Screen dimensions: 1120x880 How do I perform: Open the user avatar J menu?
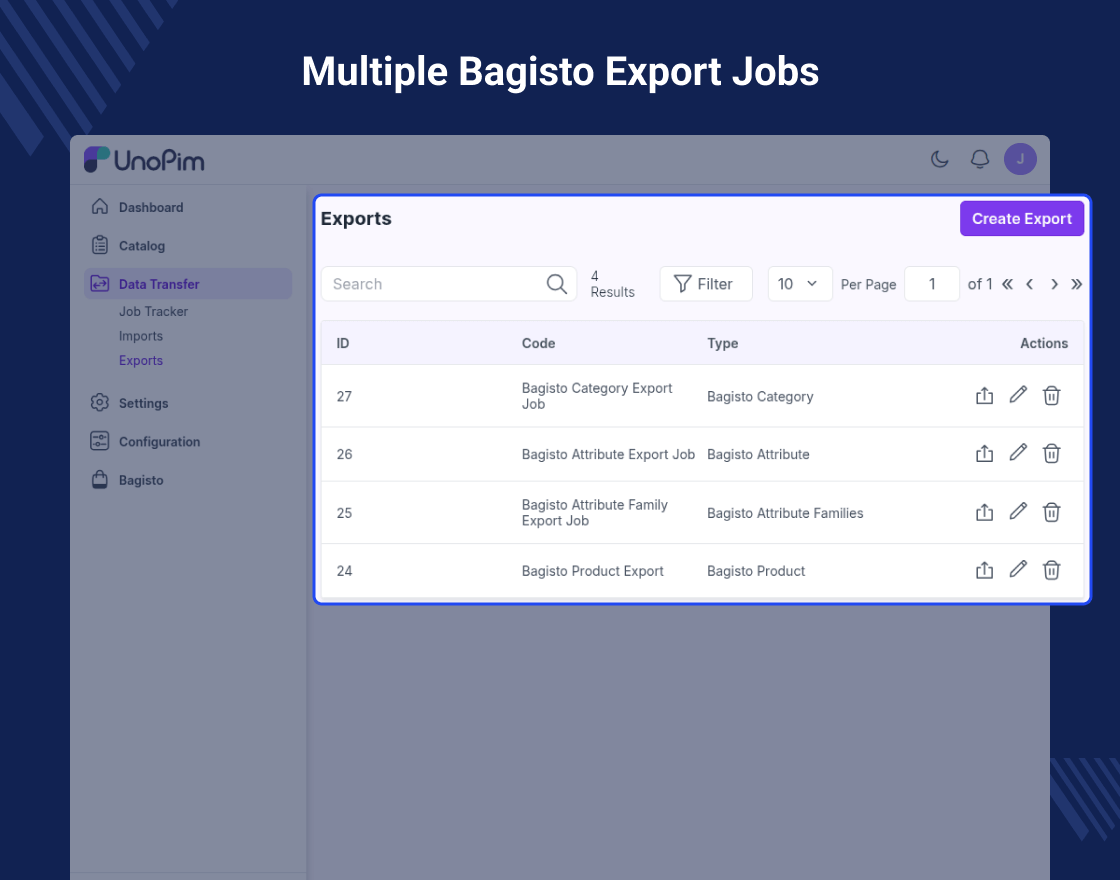pyautogui.click(x=1020, y=159)
